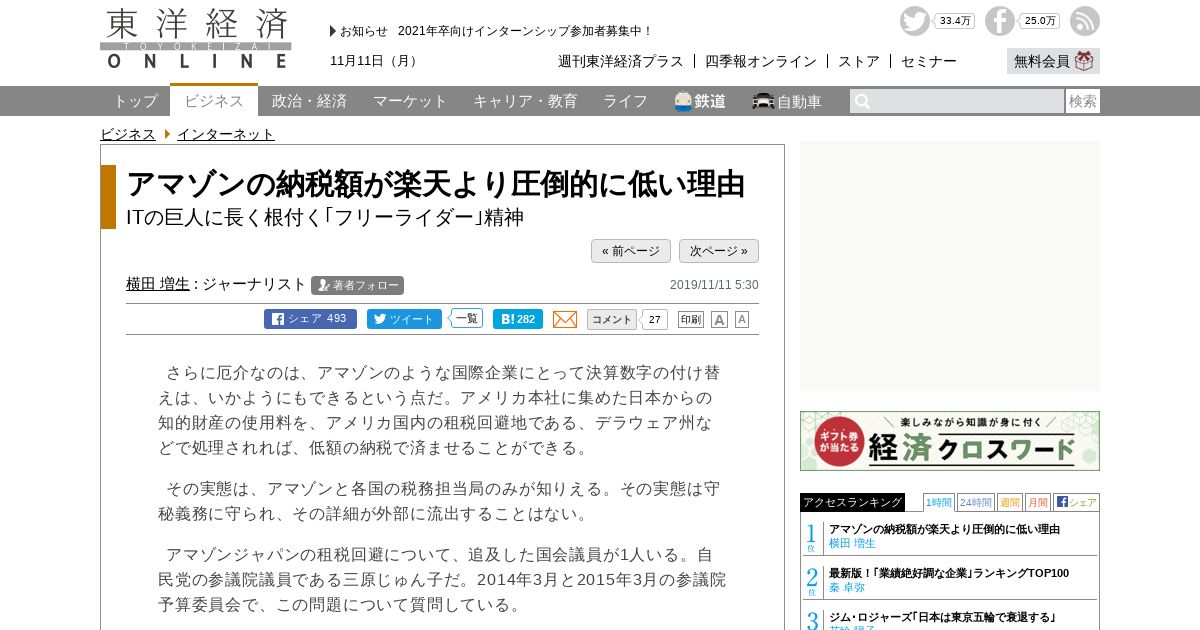Open ranking author 横田 増生 in sidebar
This screenshot has width=1200, height=630.
point(852,543)
